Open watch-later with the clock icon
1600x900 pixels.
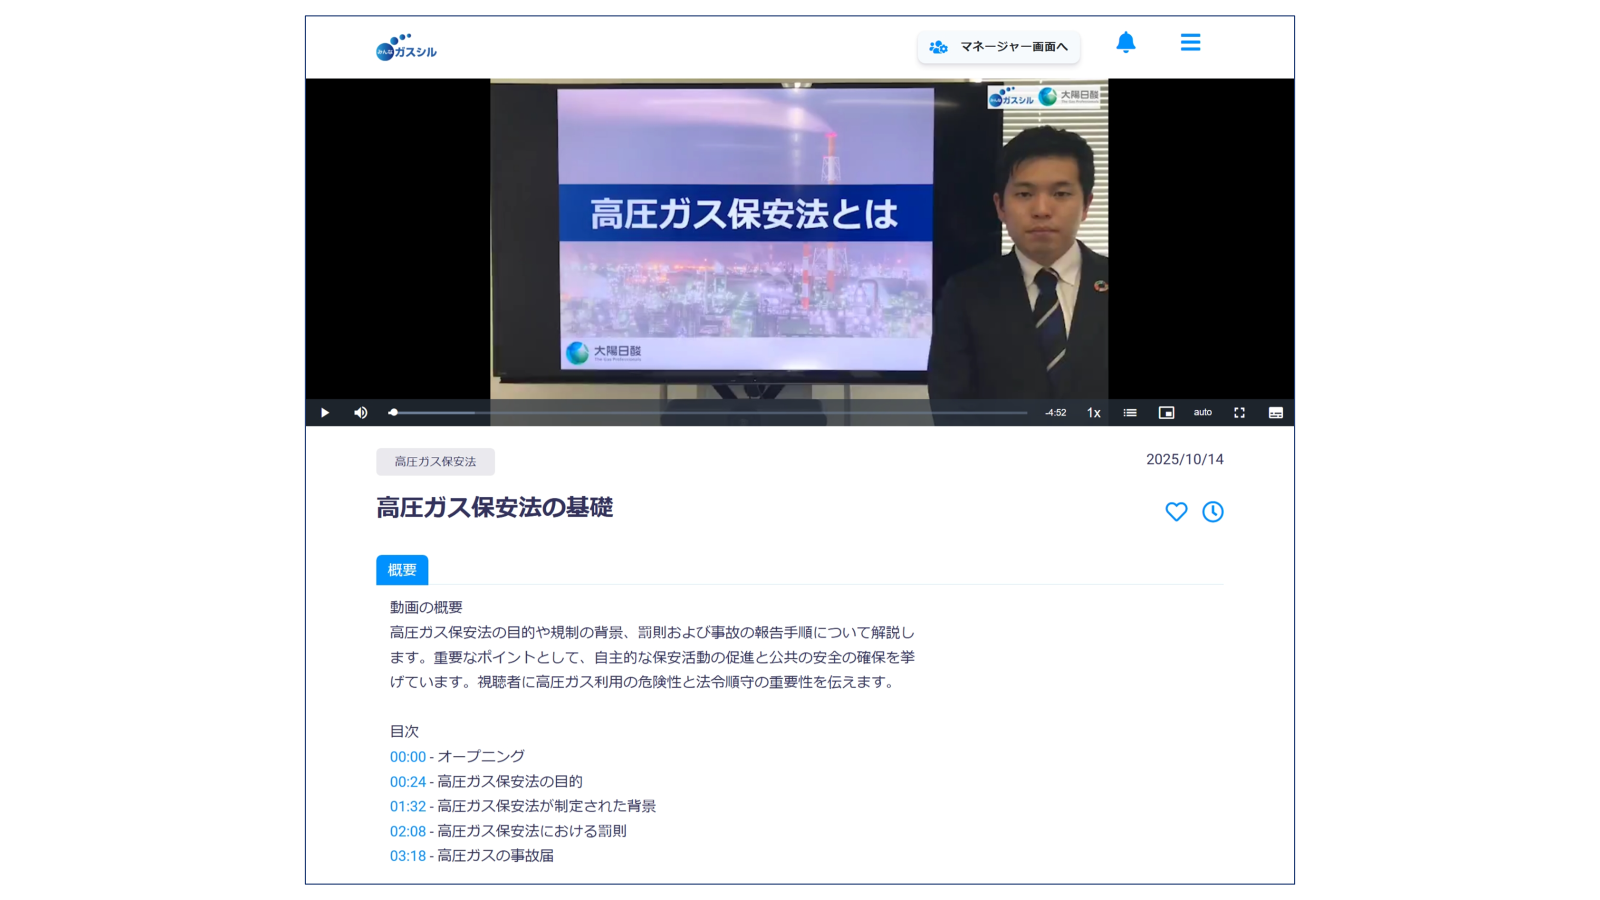pos(1213,511)
